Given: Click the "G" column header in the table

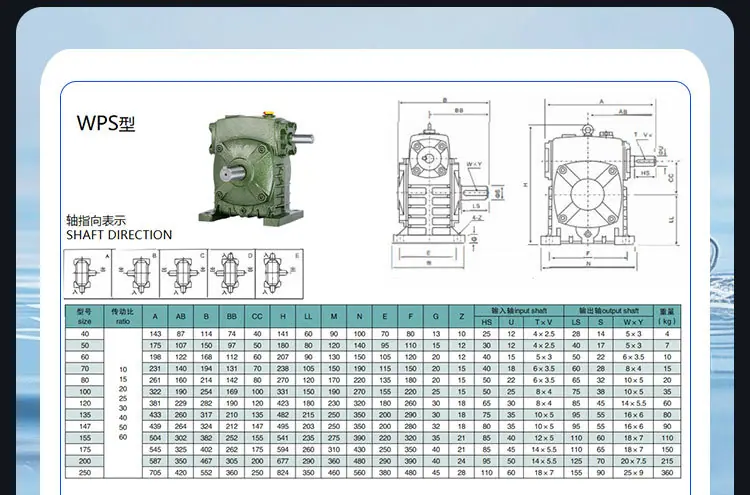Looking at the screenshot, I should [x=436, y=316].
